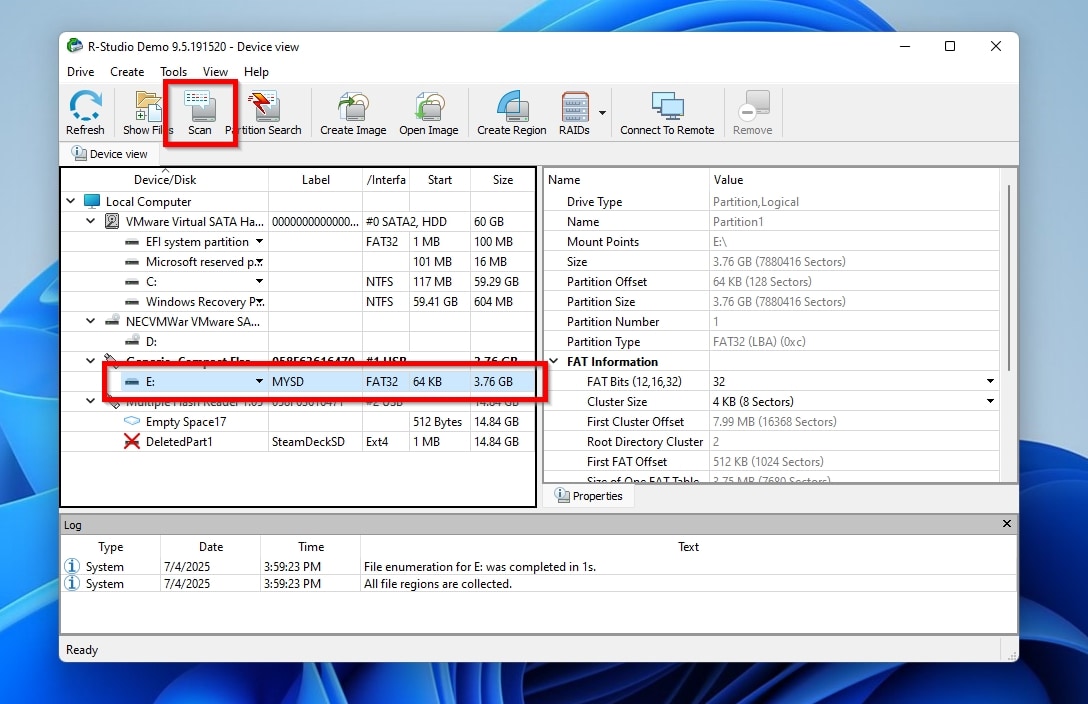Screen dimensions: 1088x704
Task: Click the Show Files toolbar icon
Action: (x=148, y=112)
